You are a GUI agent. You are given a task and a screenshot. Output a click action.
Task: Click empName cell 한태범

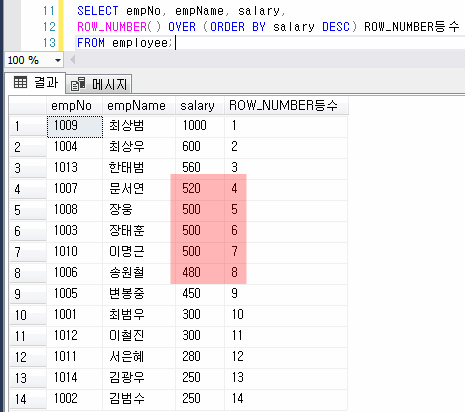(x=139, y=168)
